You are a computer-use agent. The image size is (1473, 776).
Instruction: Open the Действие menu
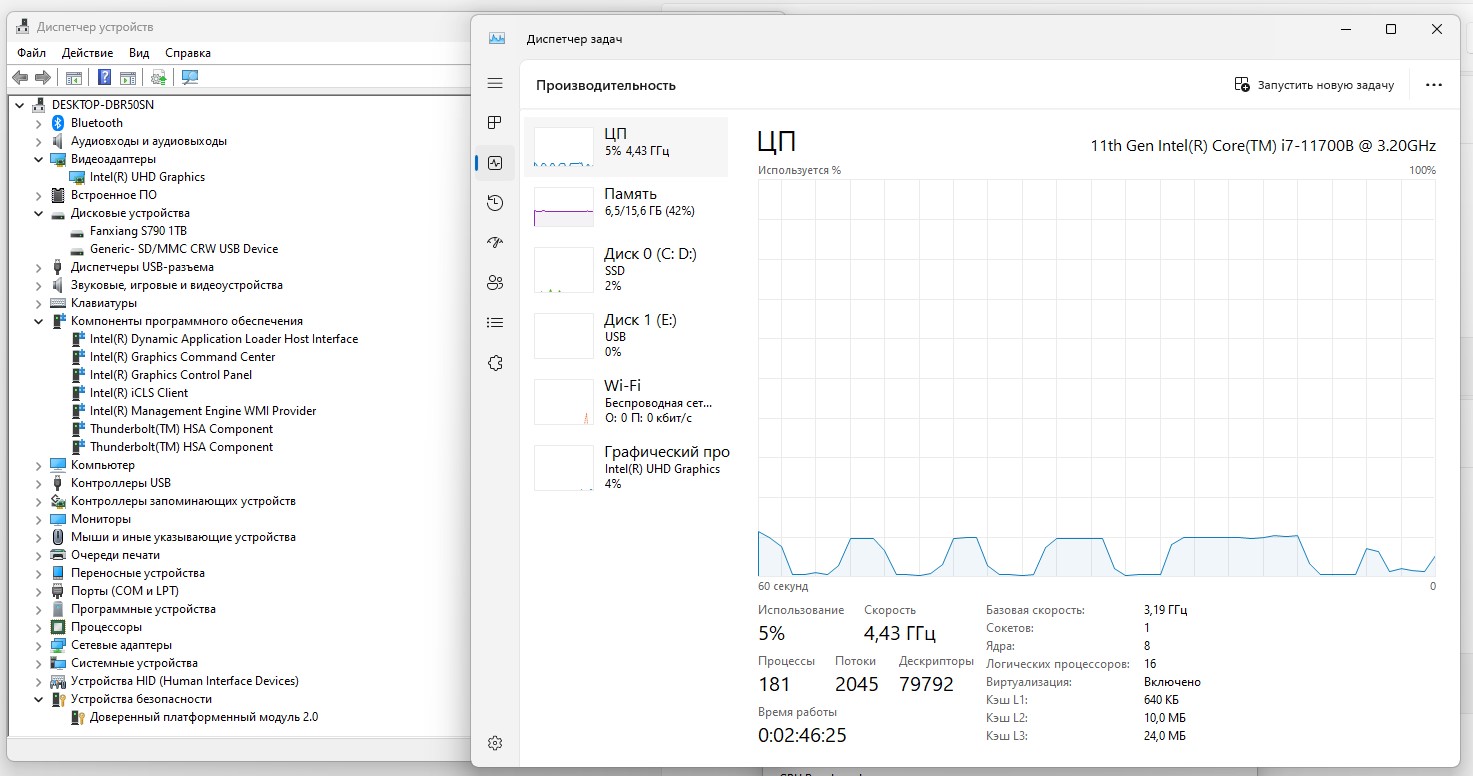pos(87,53)
